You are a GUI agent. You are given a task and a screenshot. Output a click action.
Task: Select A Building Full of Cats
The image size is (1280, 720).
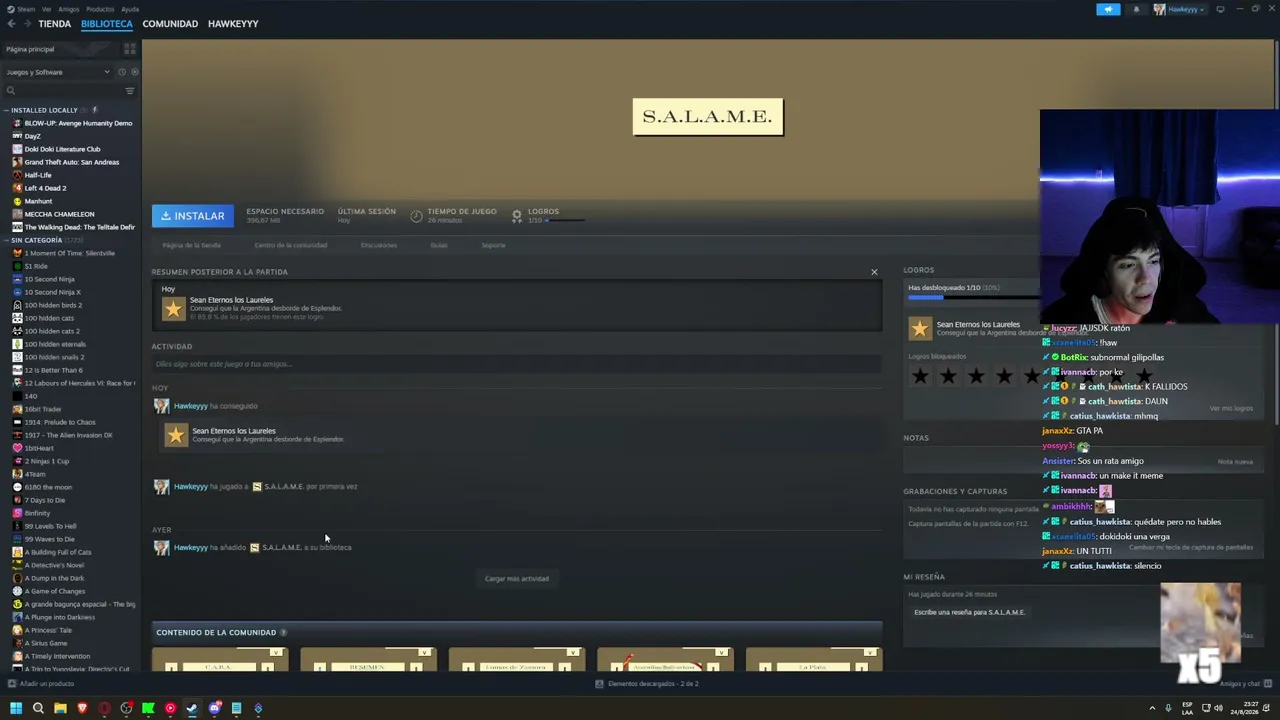click(58, 552)
